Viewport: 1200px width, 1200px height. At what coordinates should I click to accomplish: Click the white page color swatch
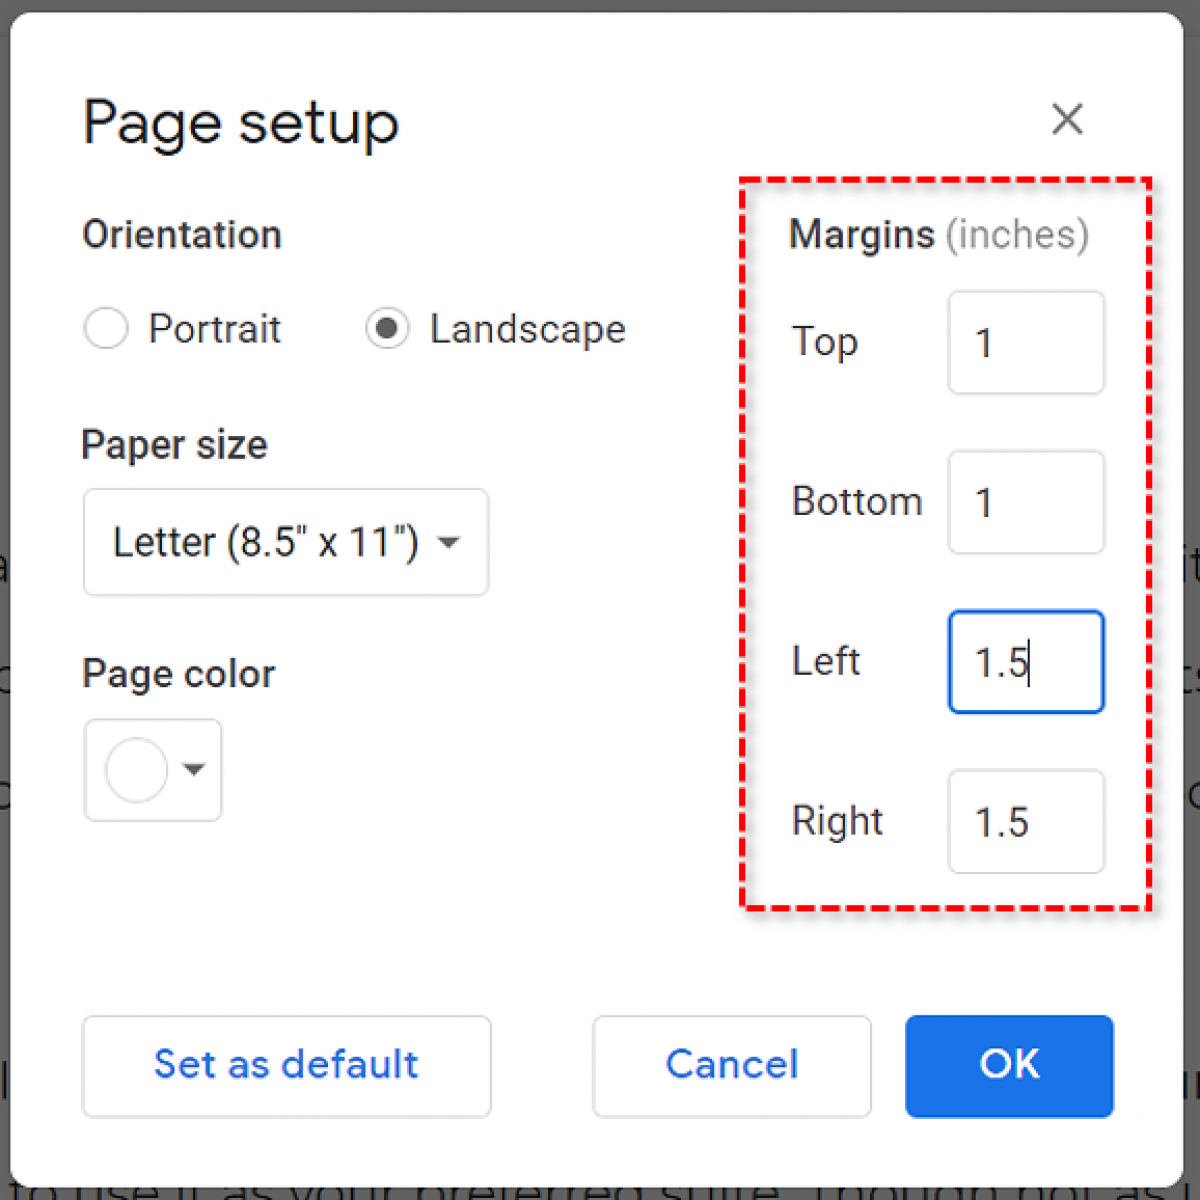[135, 770]
